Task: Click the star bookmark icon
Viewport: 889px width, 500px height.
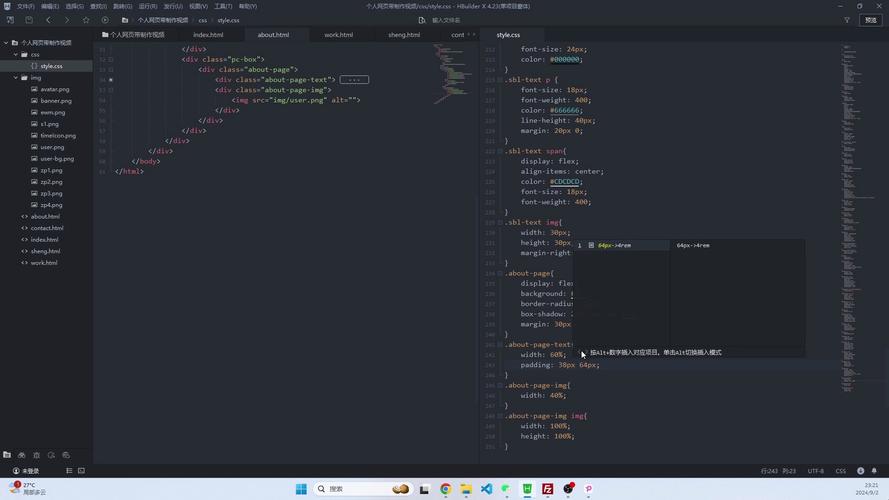Action: (86, 20)
